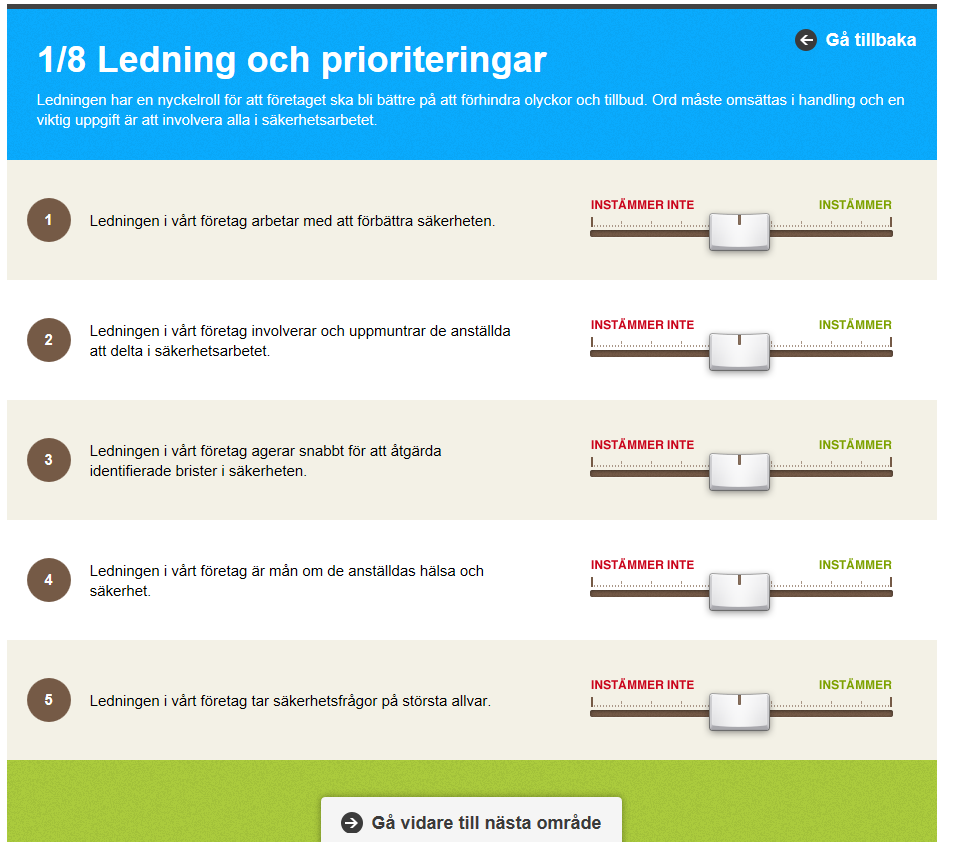Click INSTÄMMER label on question 1 slider
The image size is (962, 842).
tap(855, 205)
